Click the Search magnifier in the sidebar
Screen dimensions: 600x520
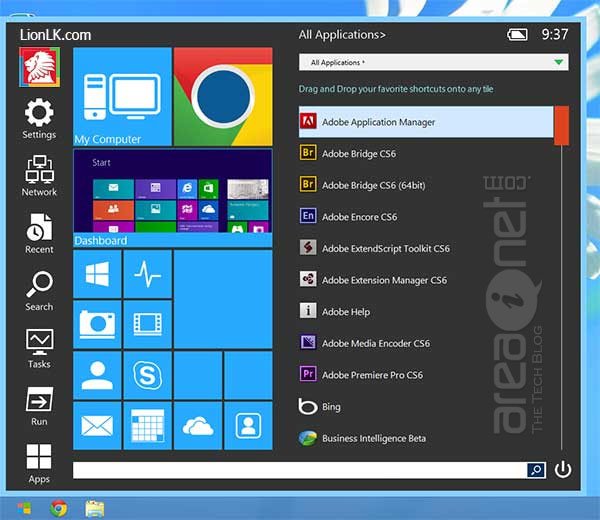point(39,291)
